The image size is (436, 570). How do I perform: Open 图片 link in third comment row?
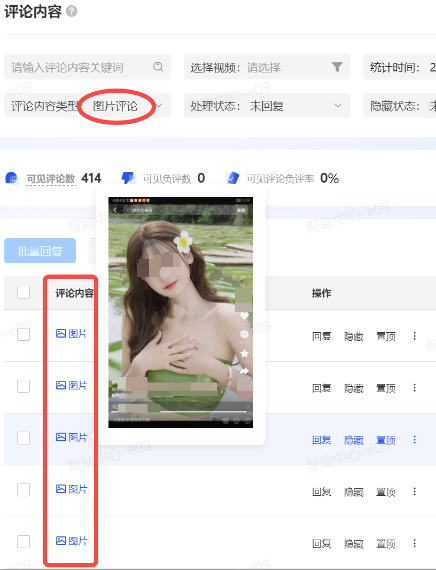click(72, 437)
